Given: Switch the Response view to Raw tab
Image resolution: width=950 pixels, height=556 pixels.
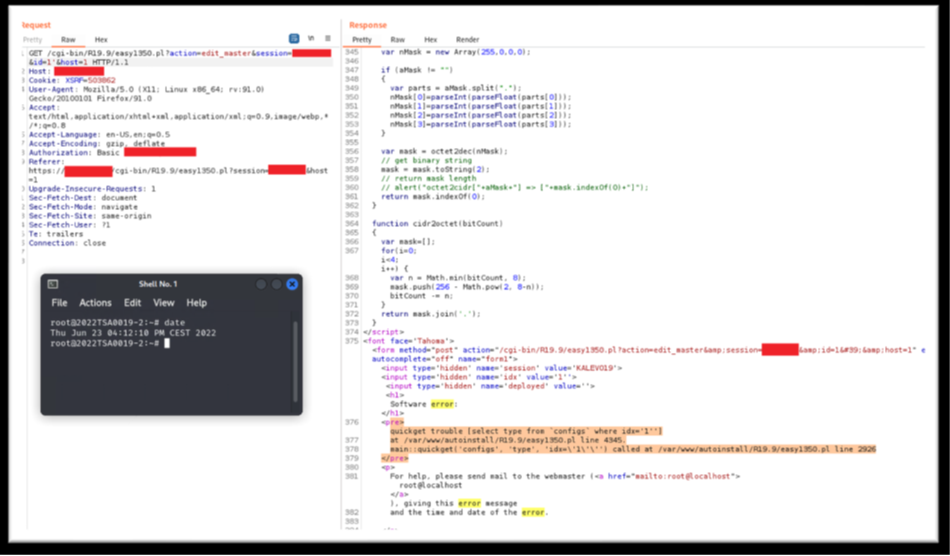Looking at the screenshot, I should [397, 40].
